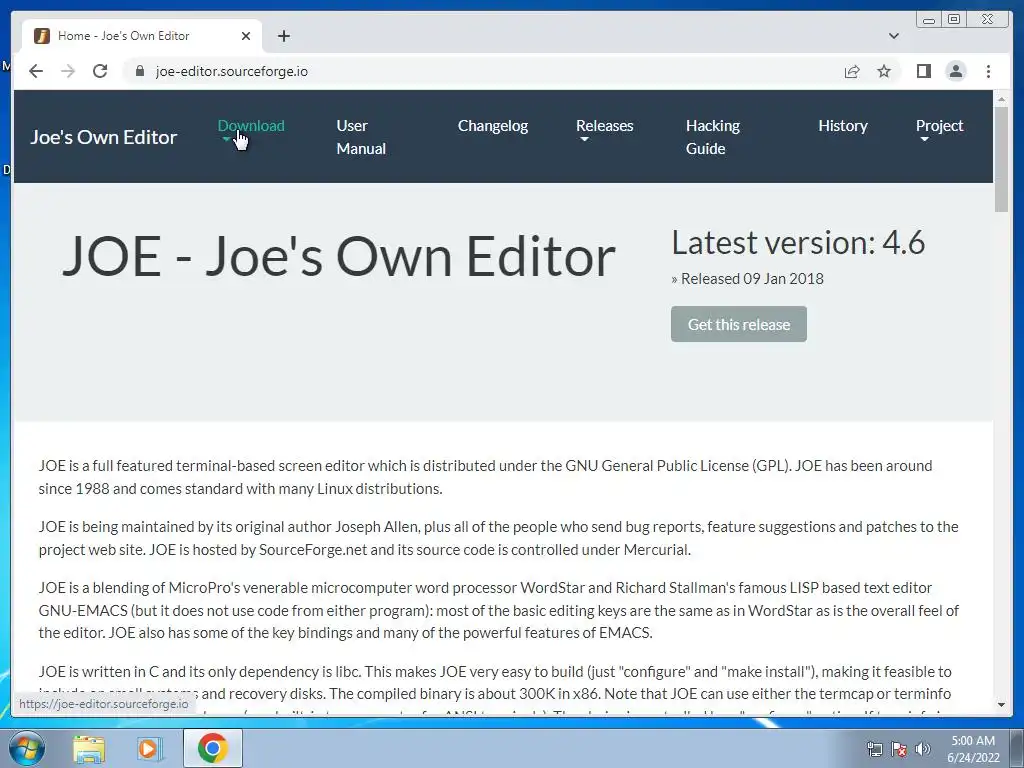Open the volume speaker tray icon
Screen dimensions: 1024x768
[x=923, y=749]
